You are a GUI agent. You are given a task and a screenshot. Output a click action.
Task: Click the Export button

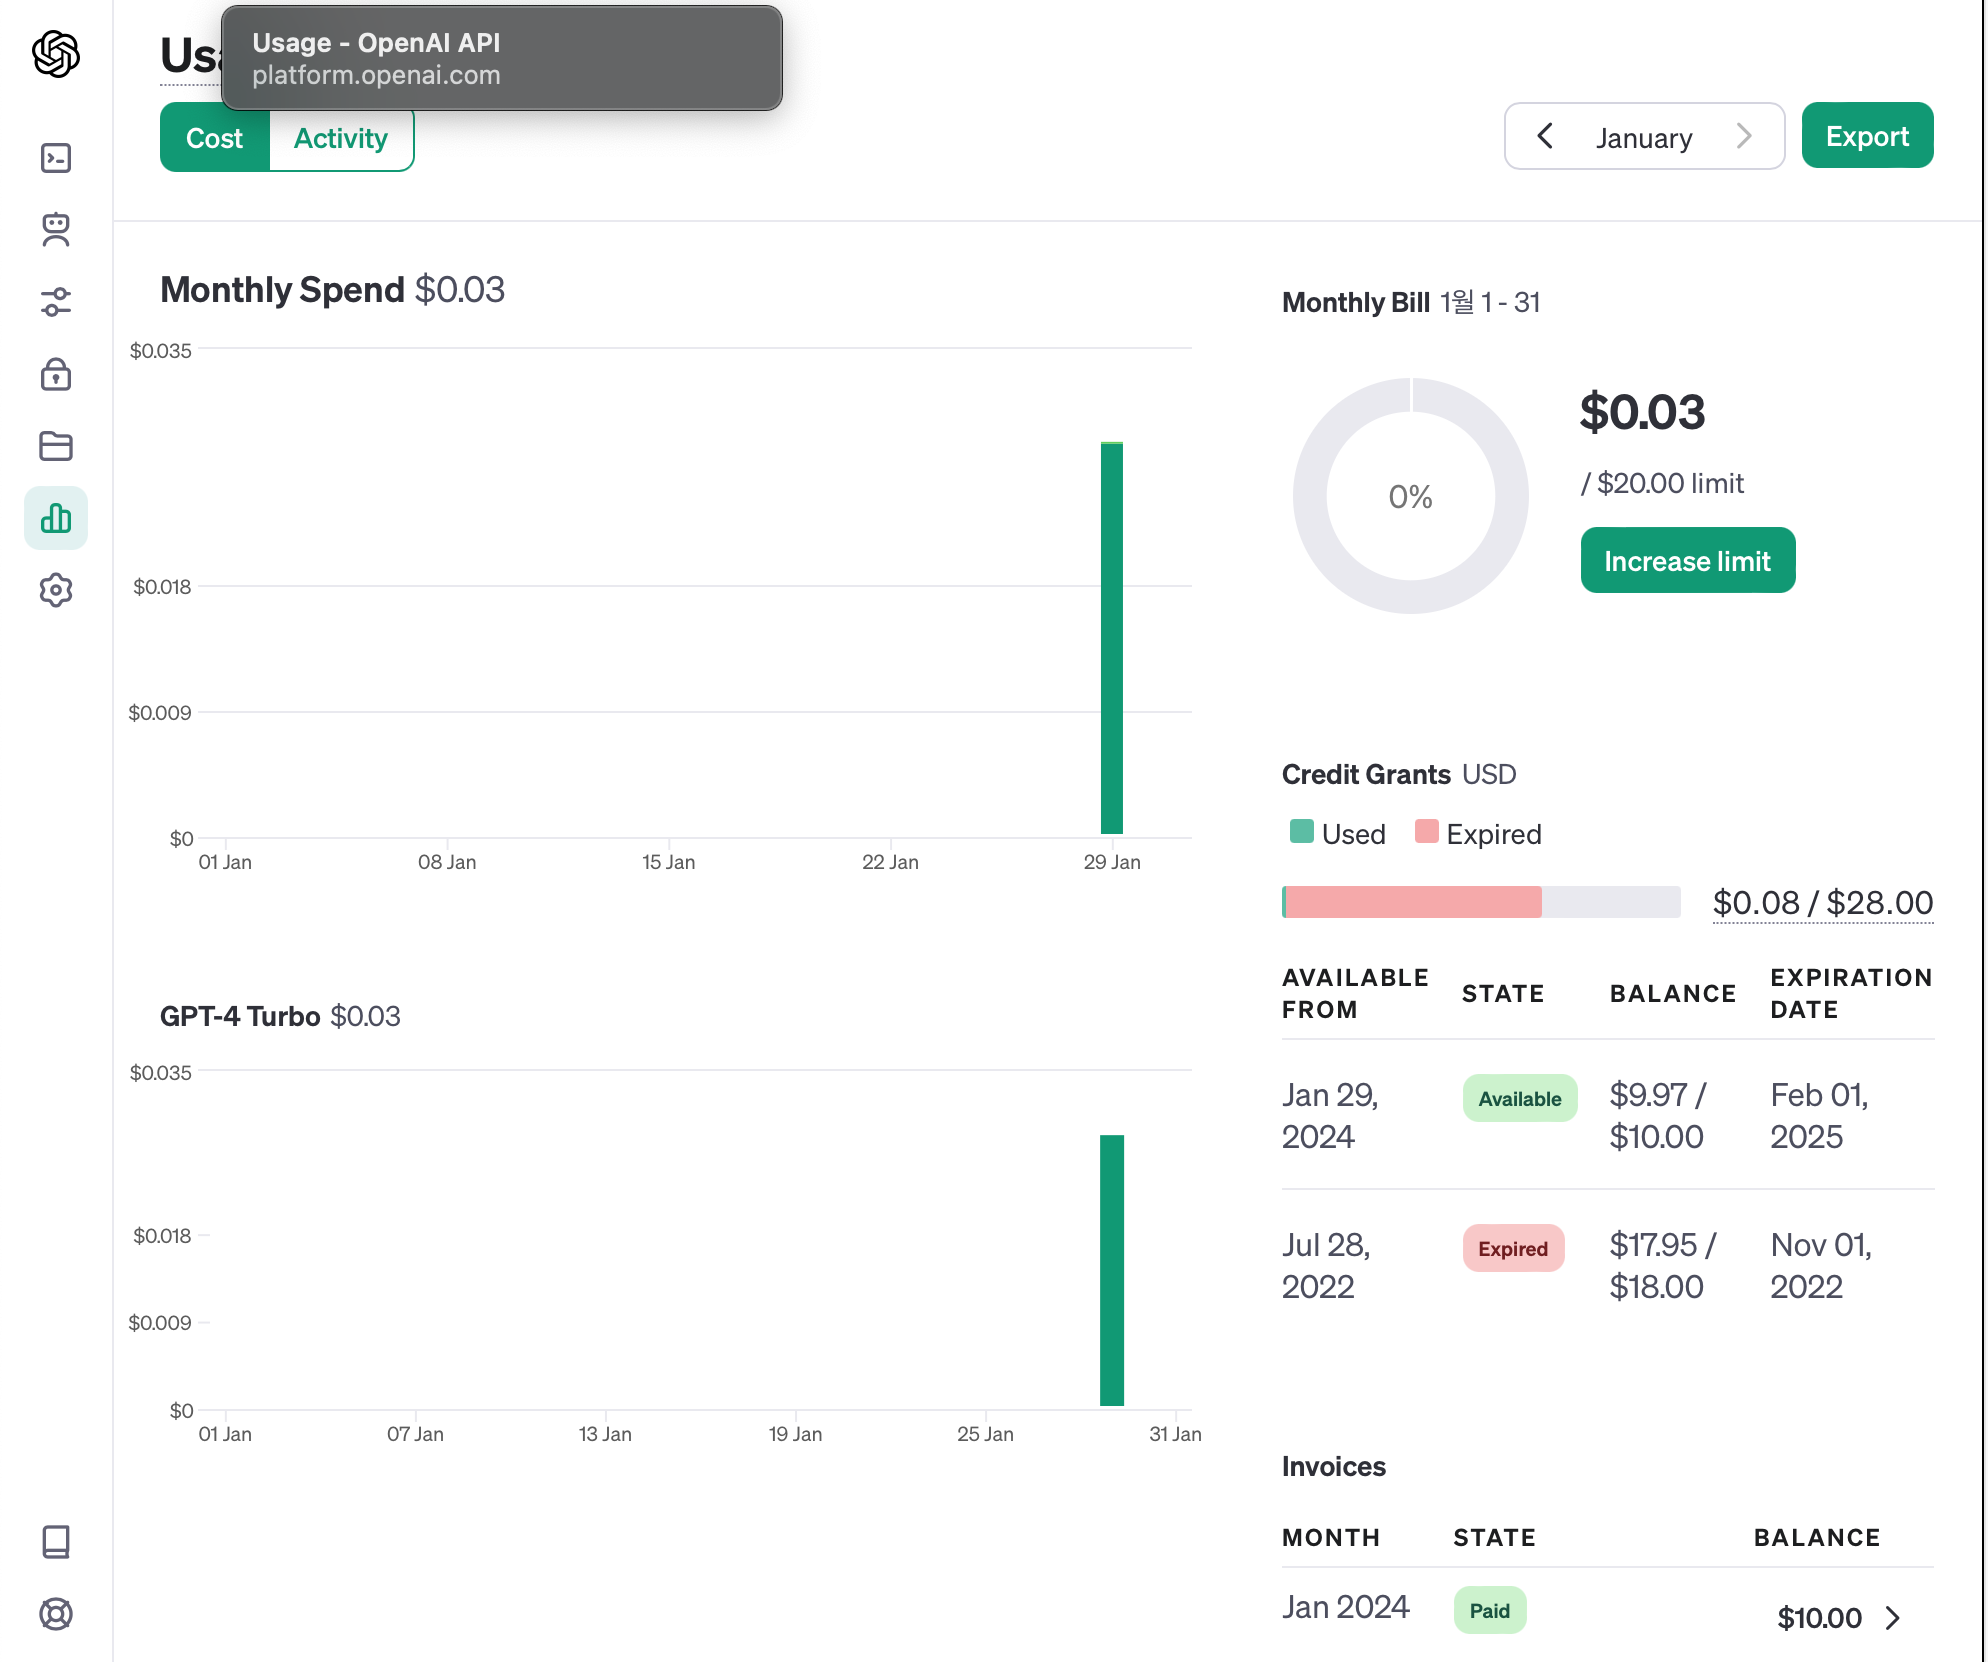click(x=1867, y=136)
